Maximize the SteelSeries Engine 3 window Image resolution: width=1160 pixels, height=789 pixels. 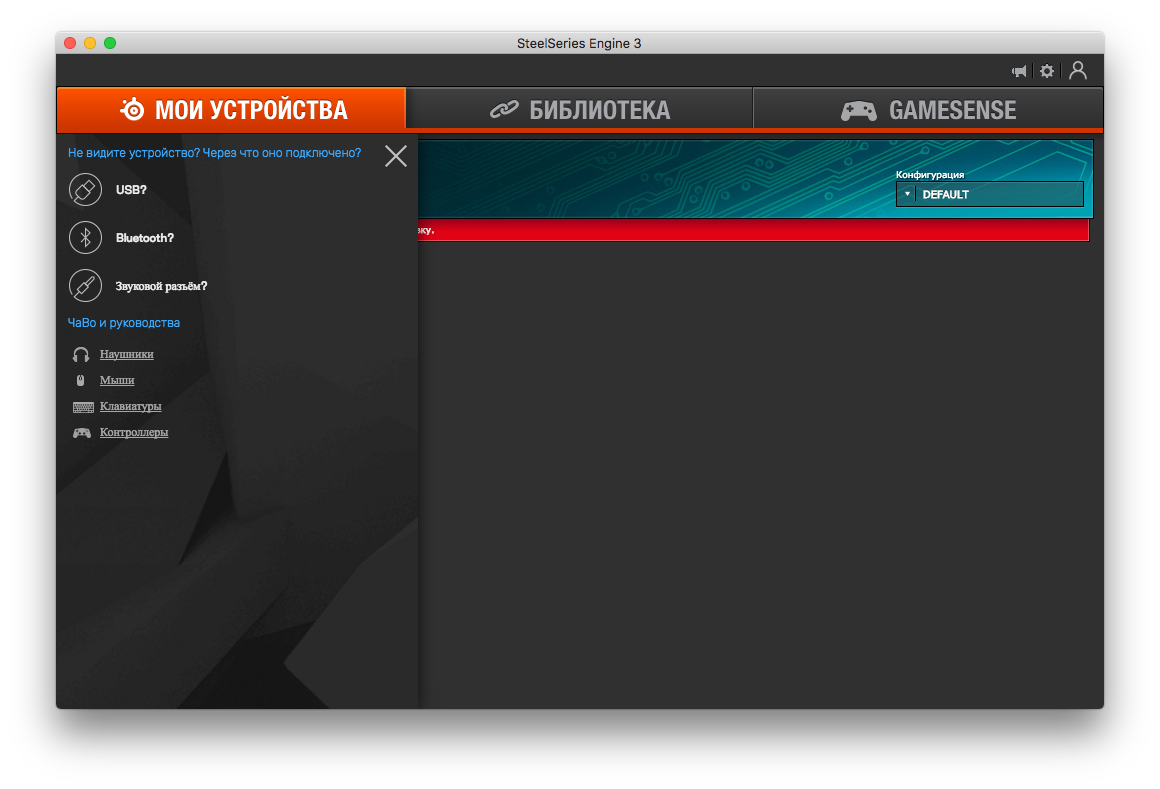[x=110, y=43]
